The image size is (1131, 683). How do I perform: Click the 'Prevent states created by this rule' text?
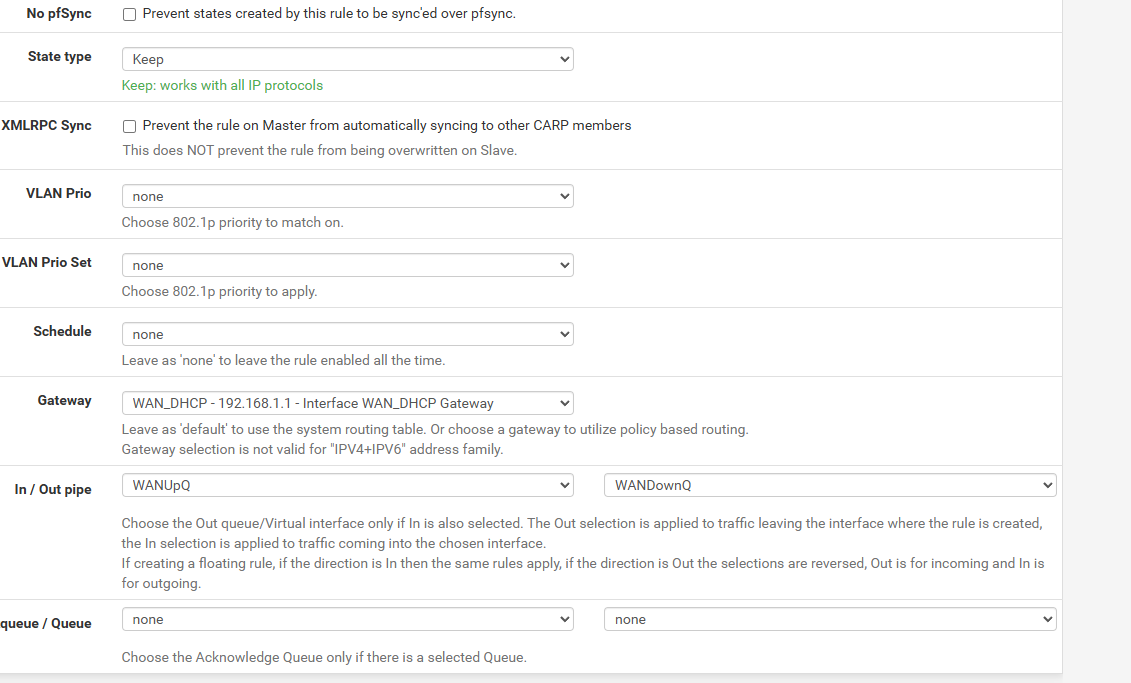pos(329,15)
